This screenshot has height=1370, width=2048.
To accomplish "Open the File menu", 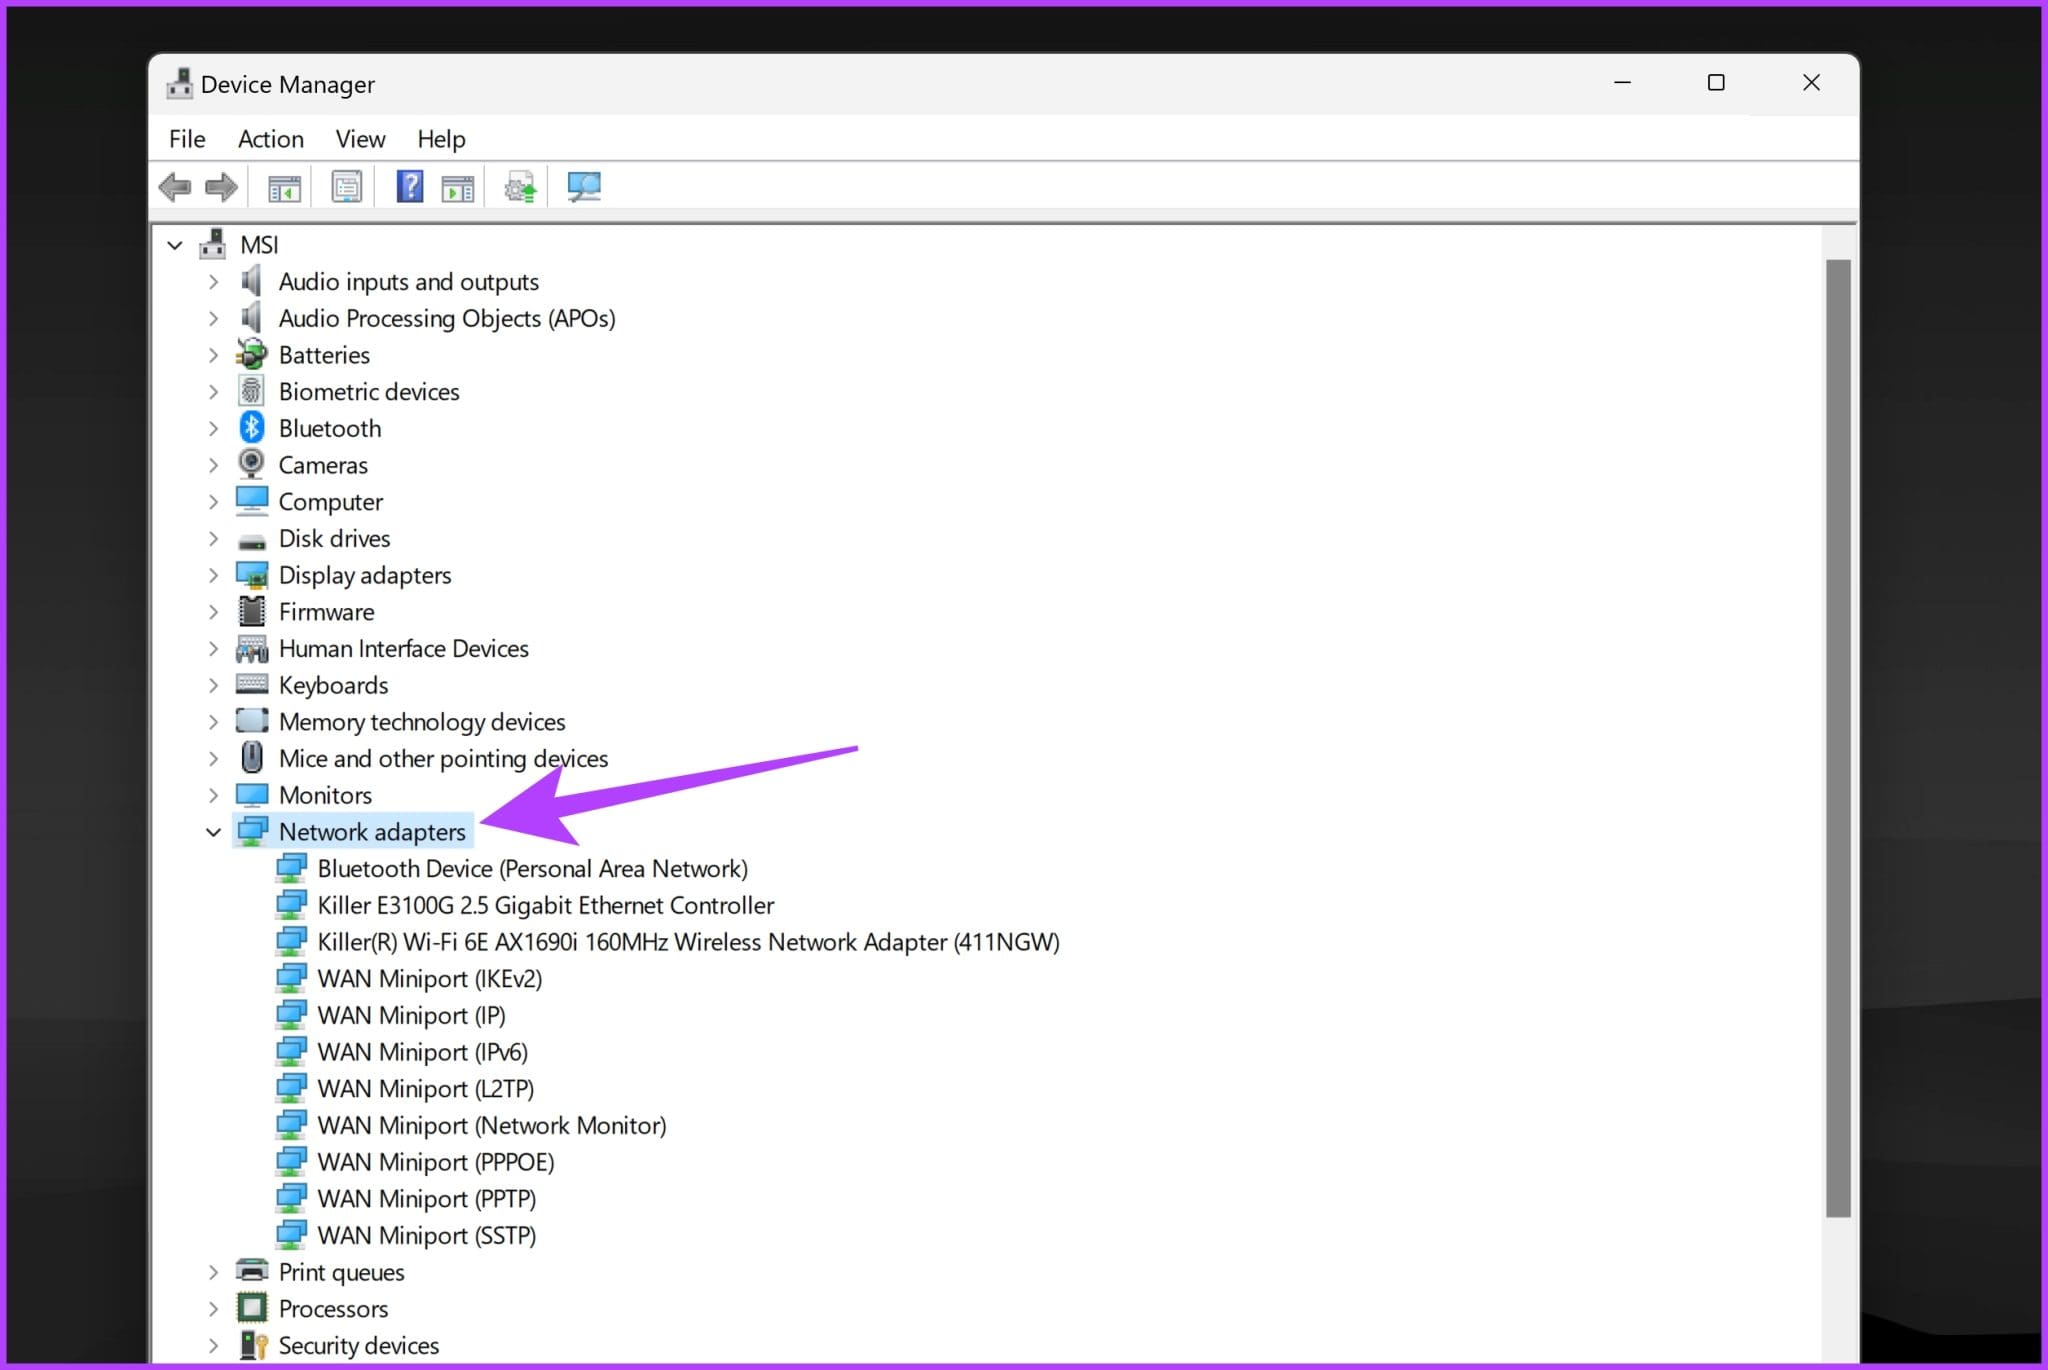I will (187, 139).
